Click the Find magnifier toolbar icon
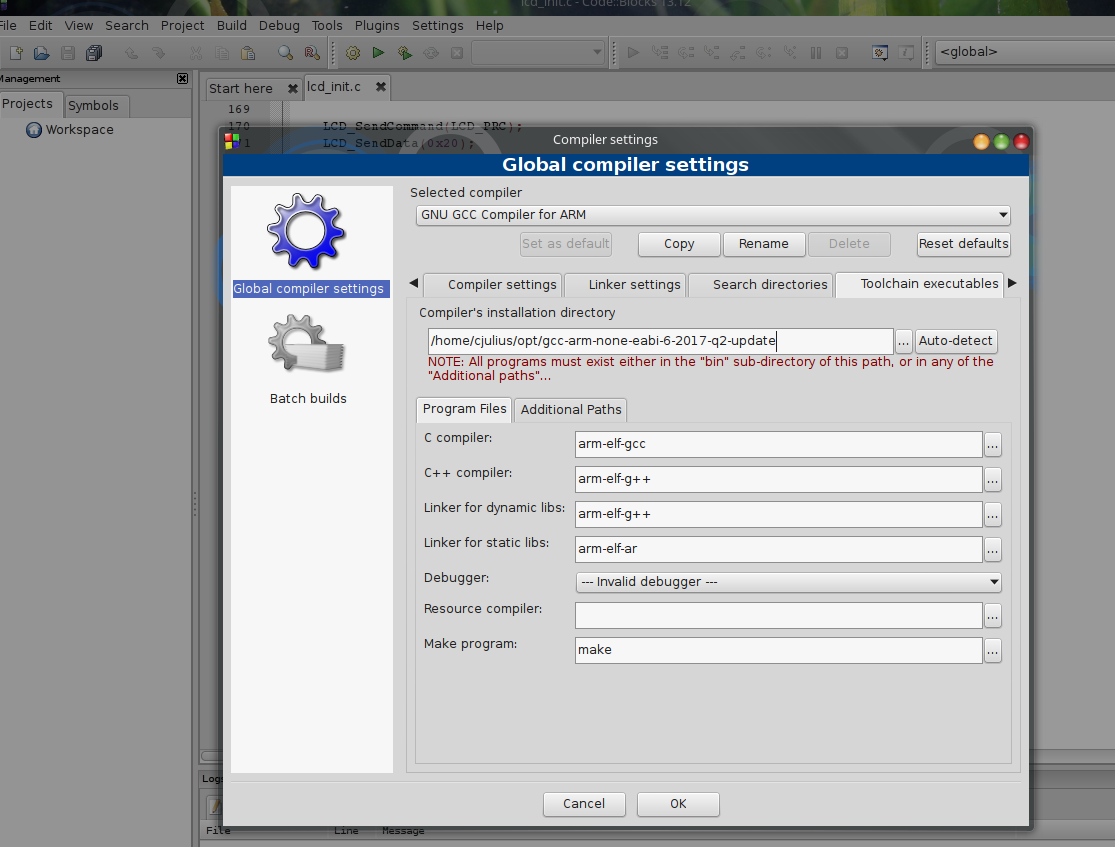The width and height of the screenshot is (1115, 847). coord(285,53)
